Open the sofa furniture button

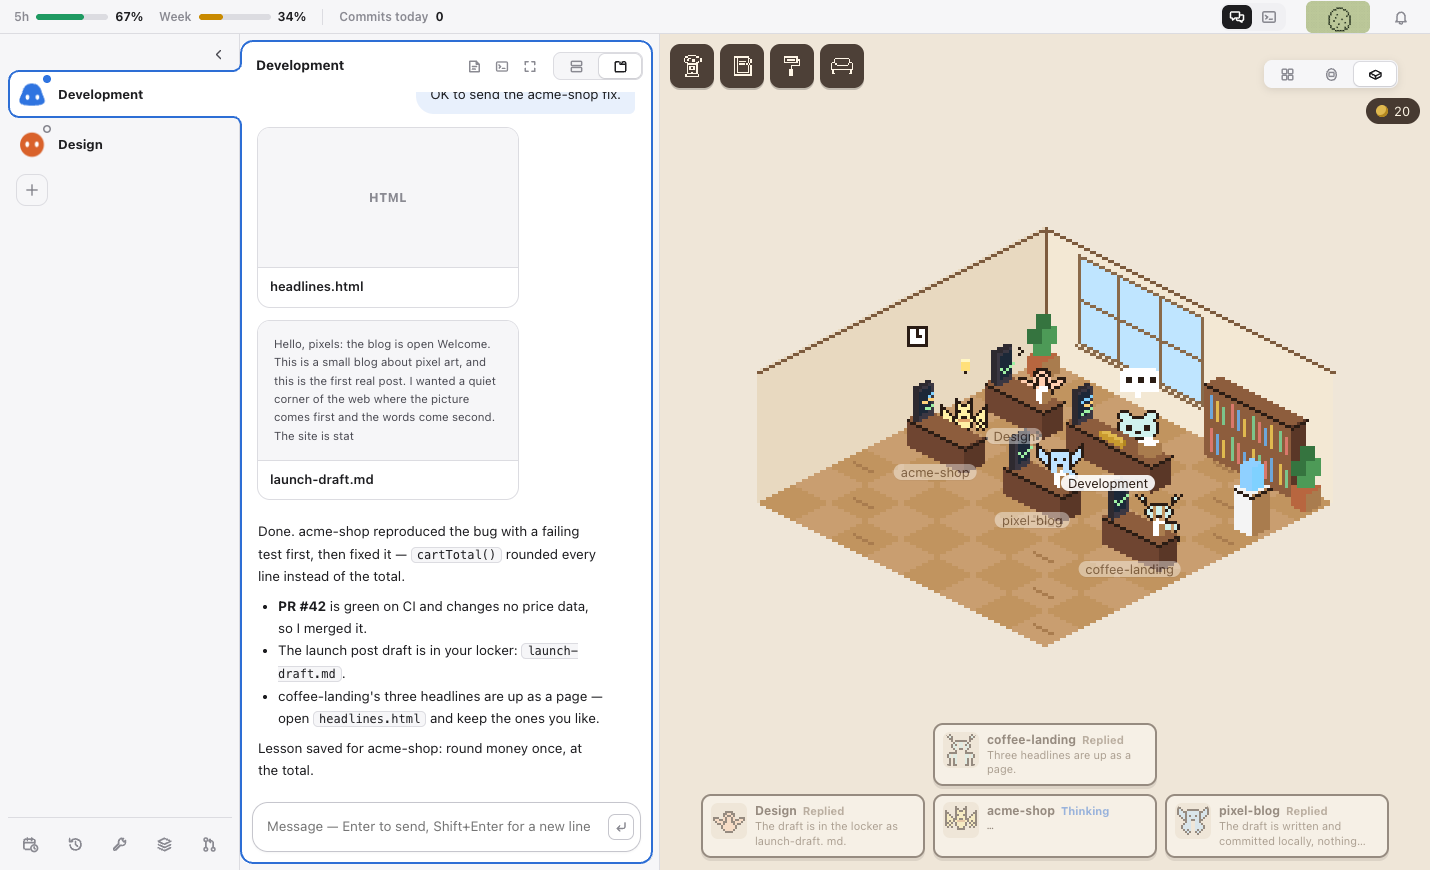tap(842, 66)
